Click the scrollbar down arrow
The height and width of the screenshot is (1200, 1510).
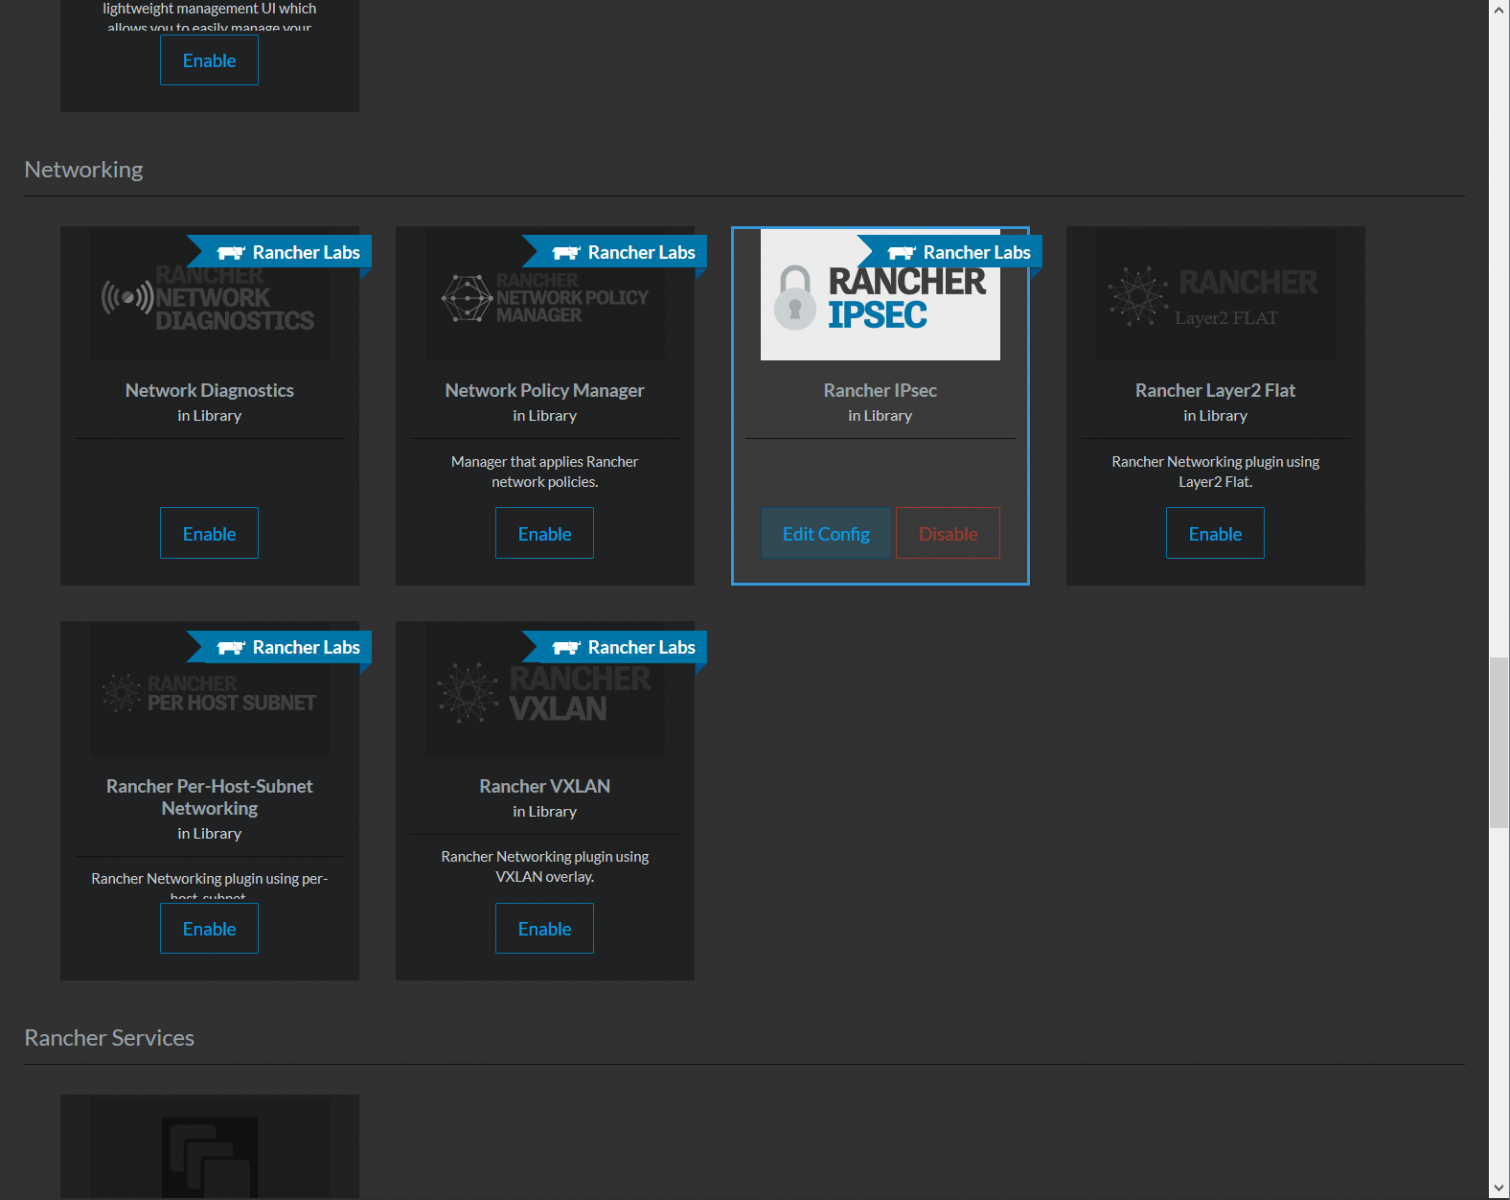click(1498, 1189)
